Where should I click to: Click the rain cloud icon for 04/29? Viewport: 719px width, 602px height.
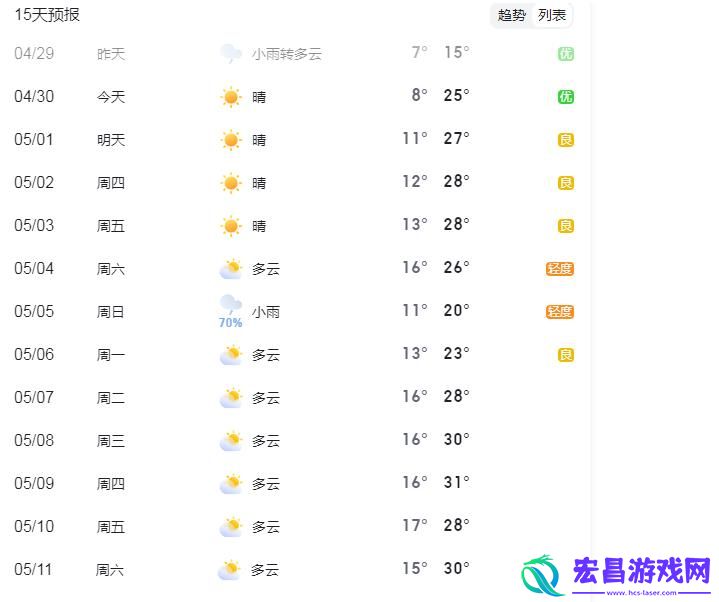(x=231, y=54)
